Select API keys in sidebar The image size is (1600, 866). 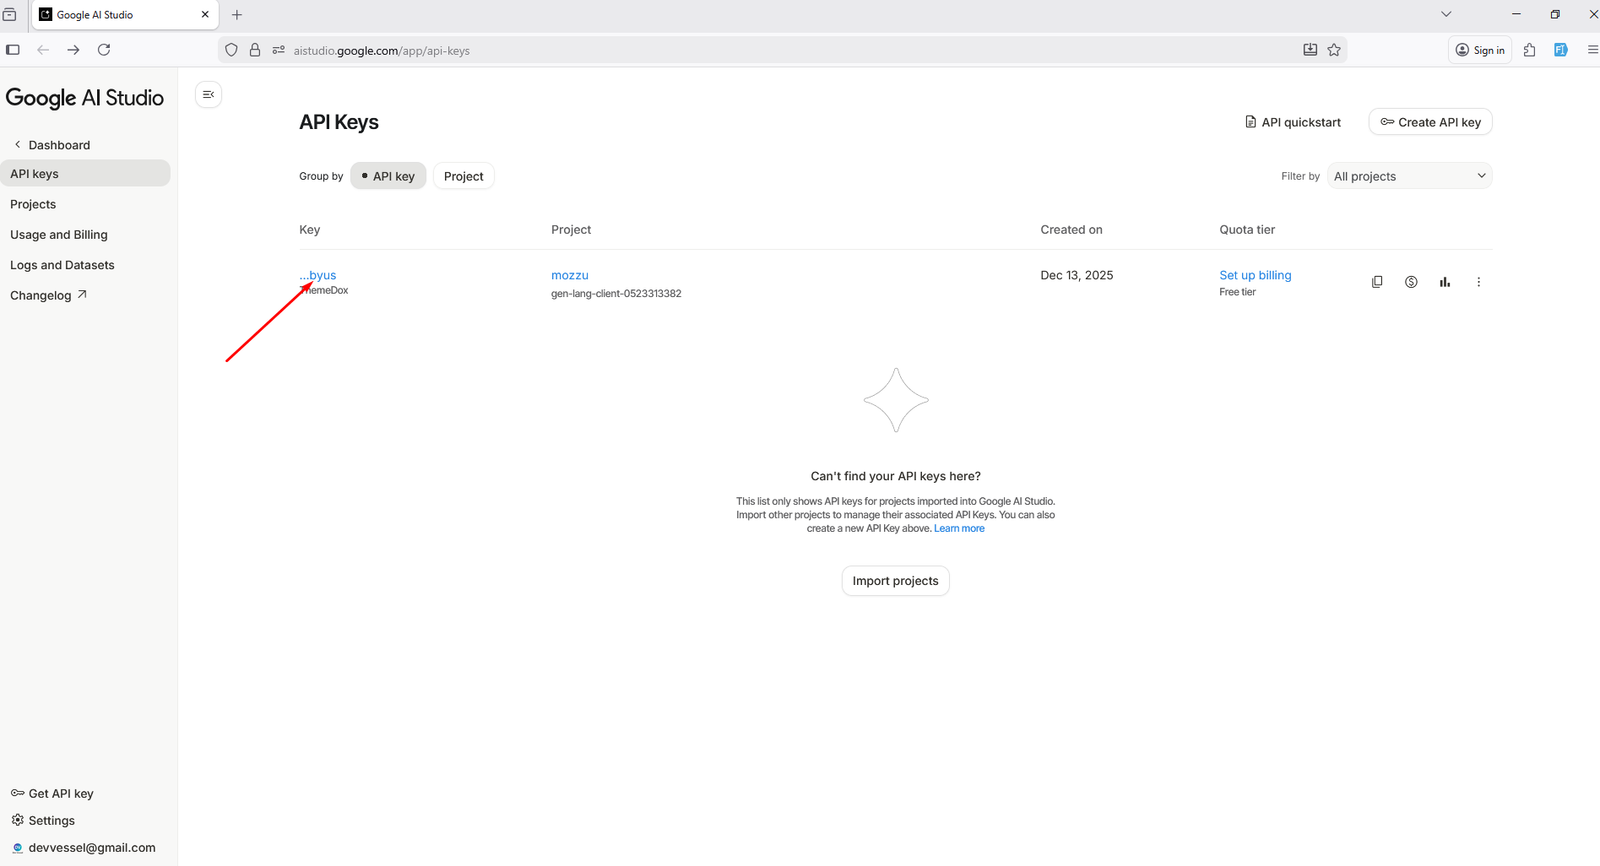[x=85, y=173]
